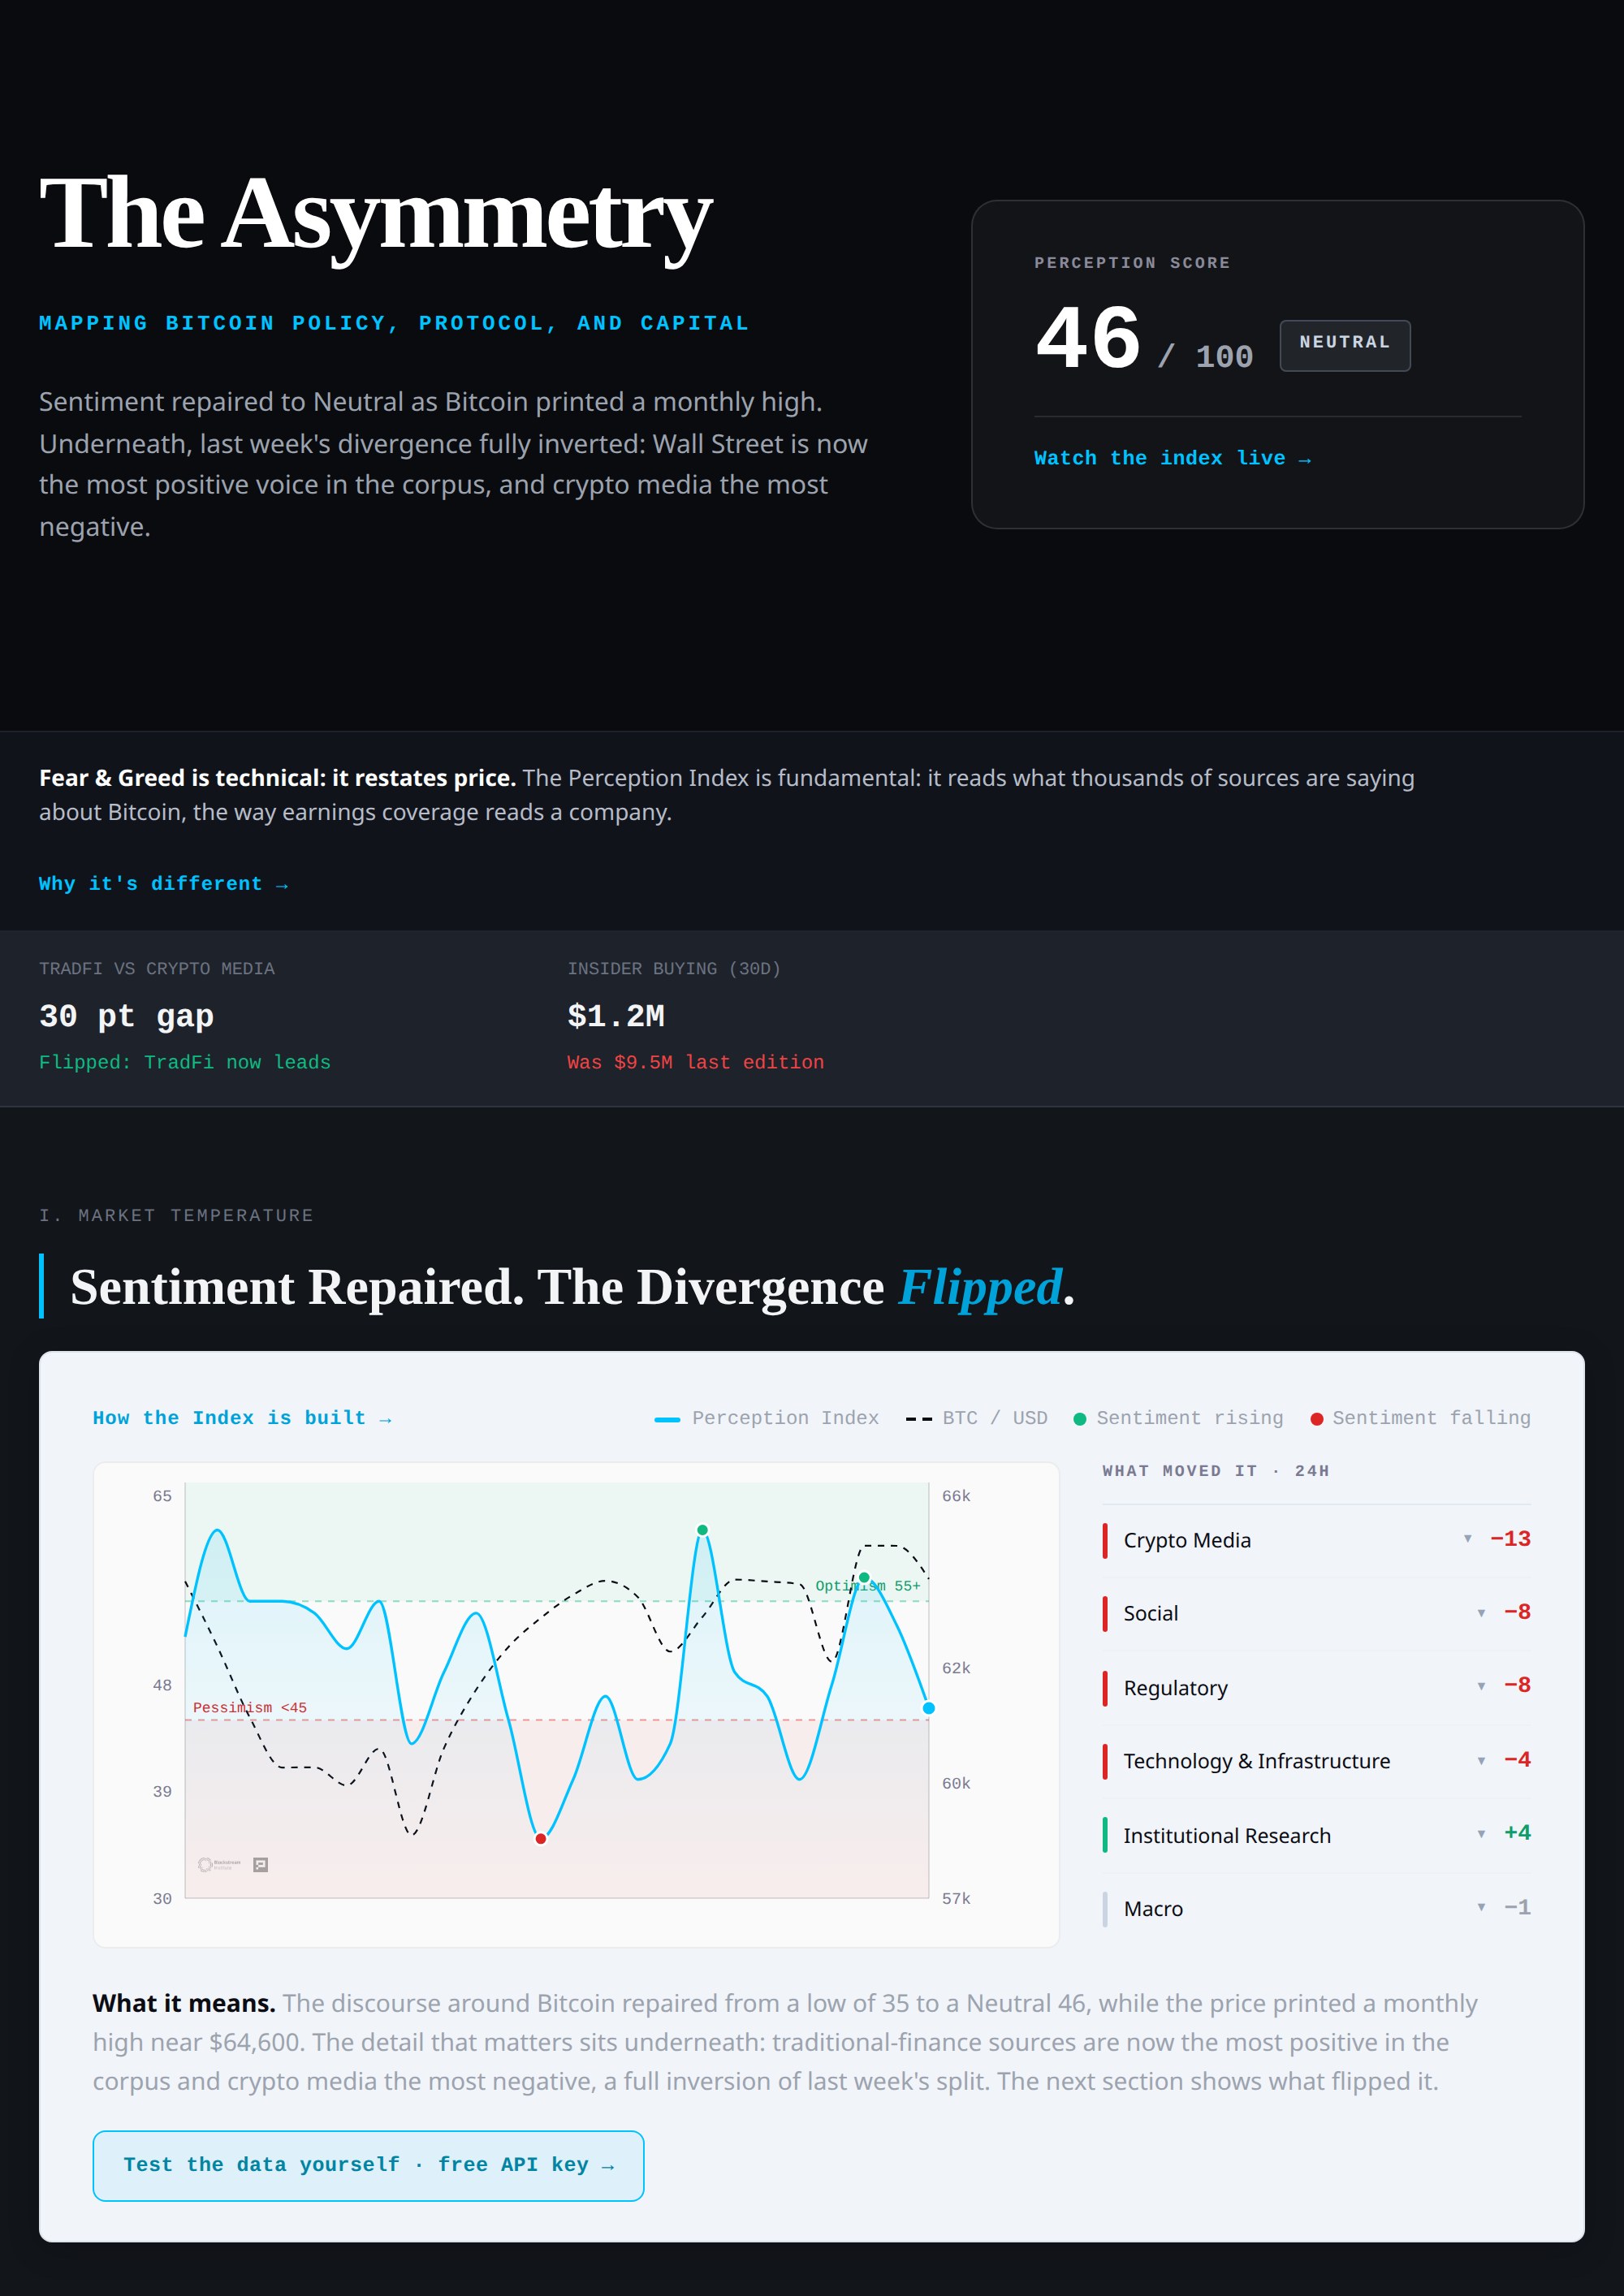Click 'I. MARKET TEMPERATURE' section label
Viewport: 1624px width, 2296px height.
pyautogui.click(x=176, y=1215)
